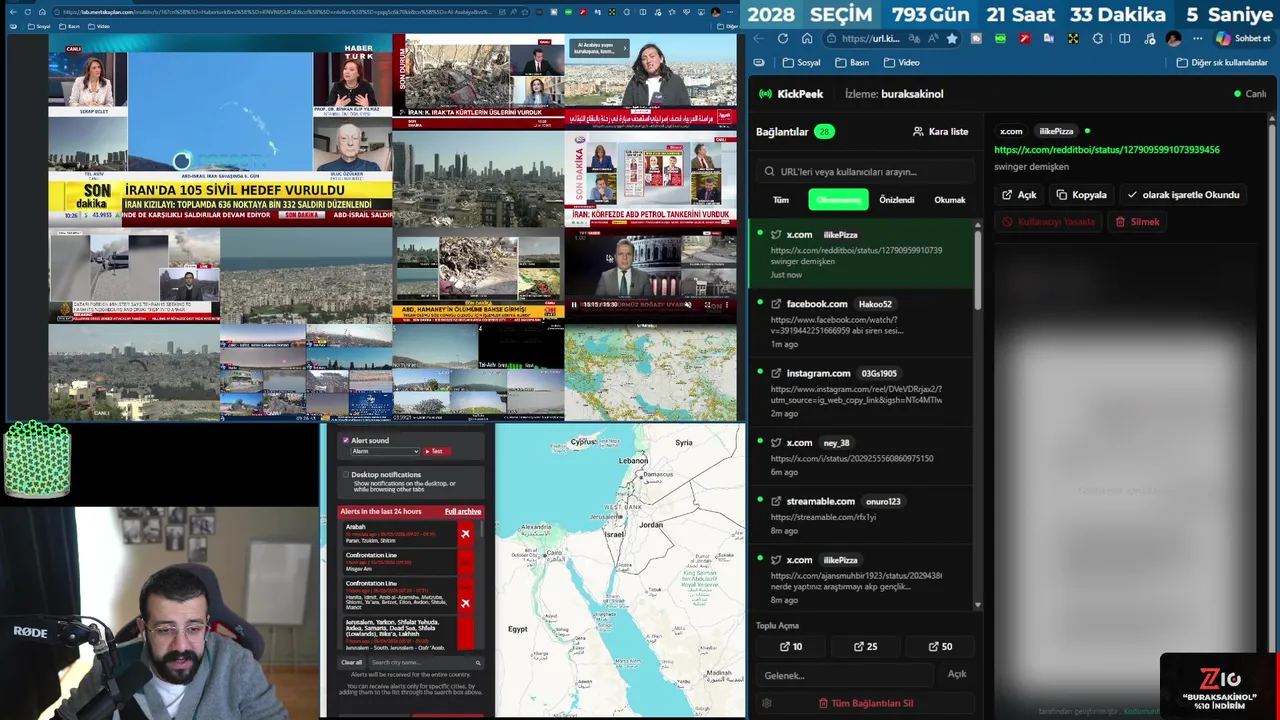Open the Diğer sık kullanılanlar folder
Screen dimensions: 1280x720
(1222, 62)
